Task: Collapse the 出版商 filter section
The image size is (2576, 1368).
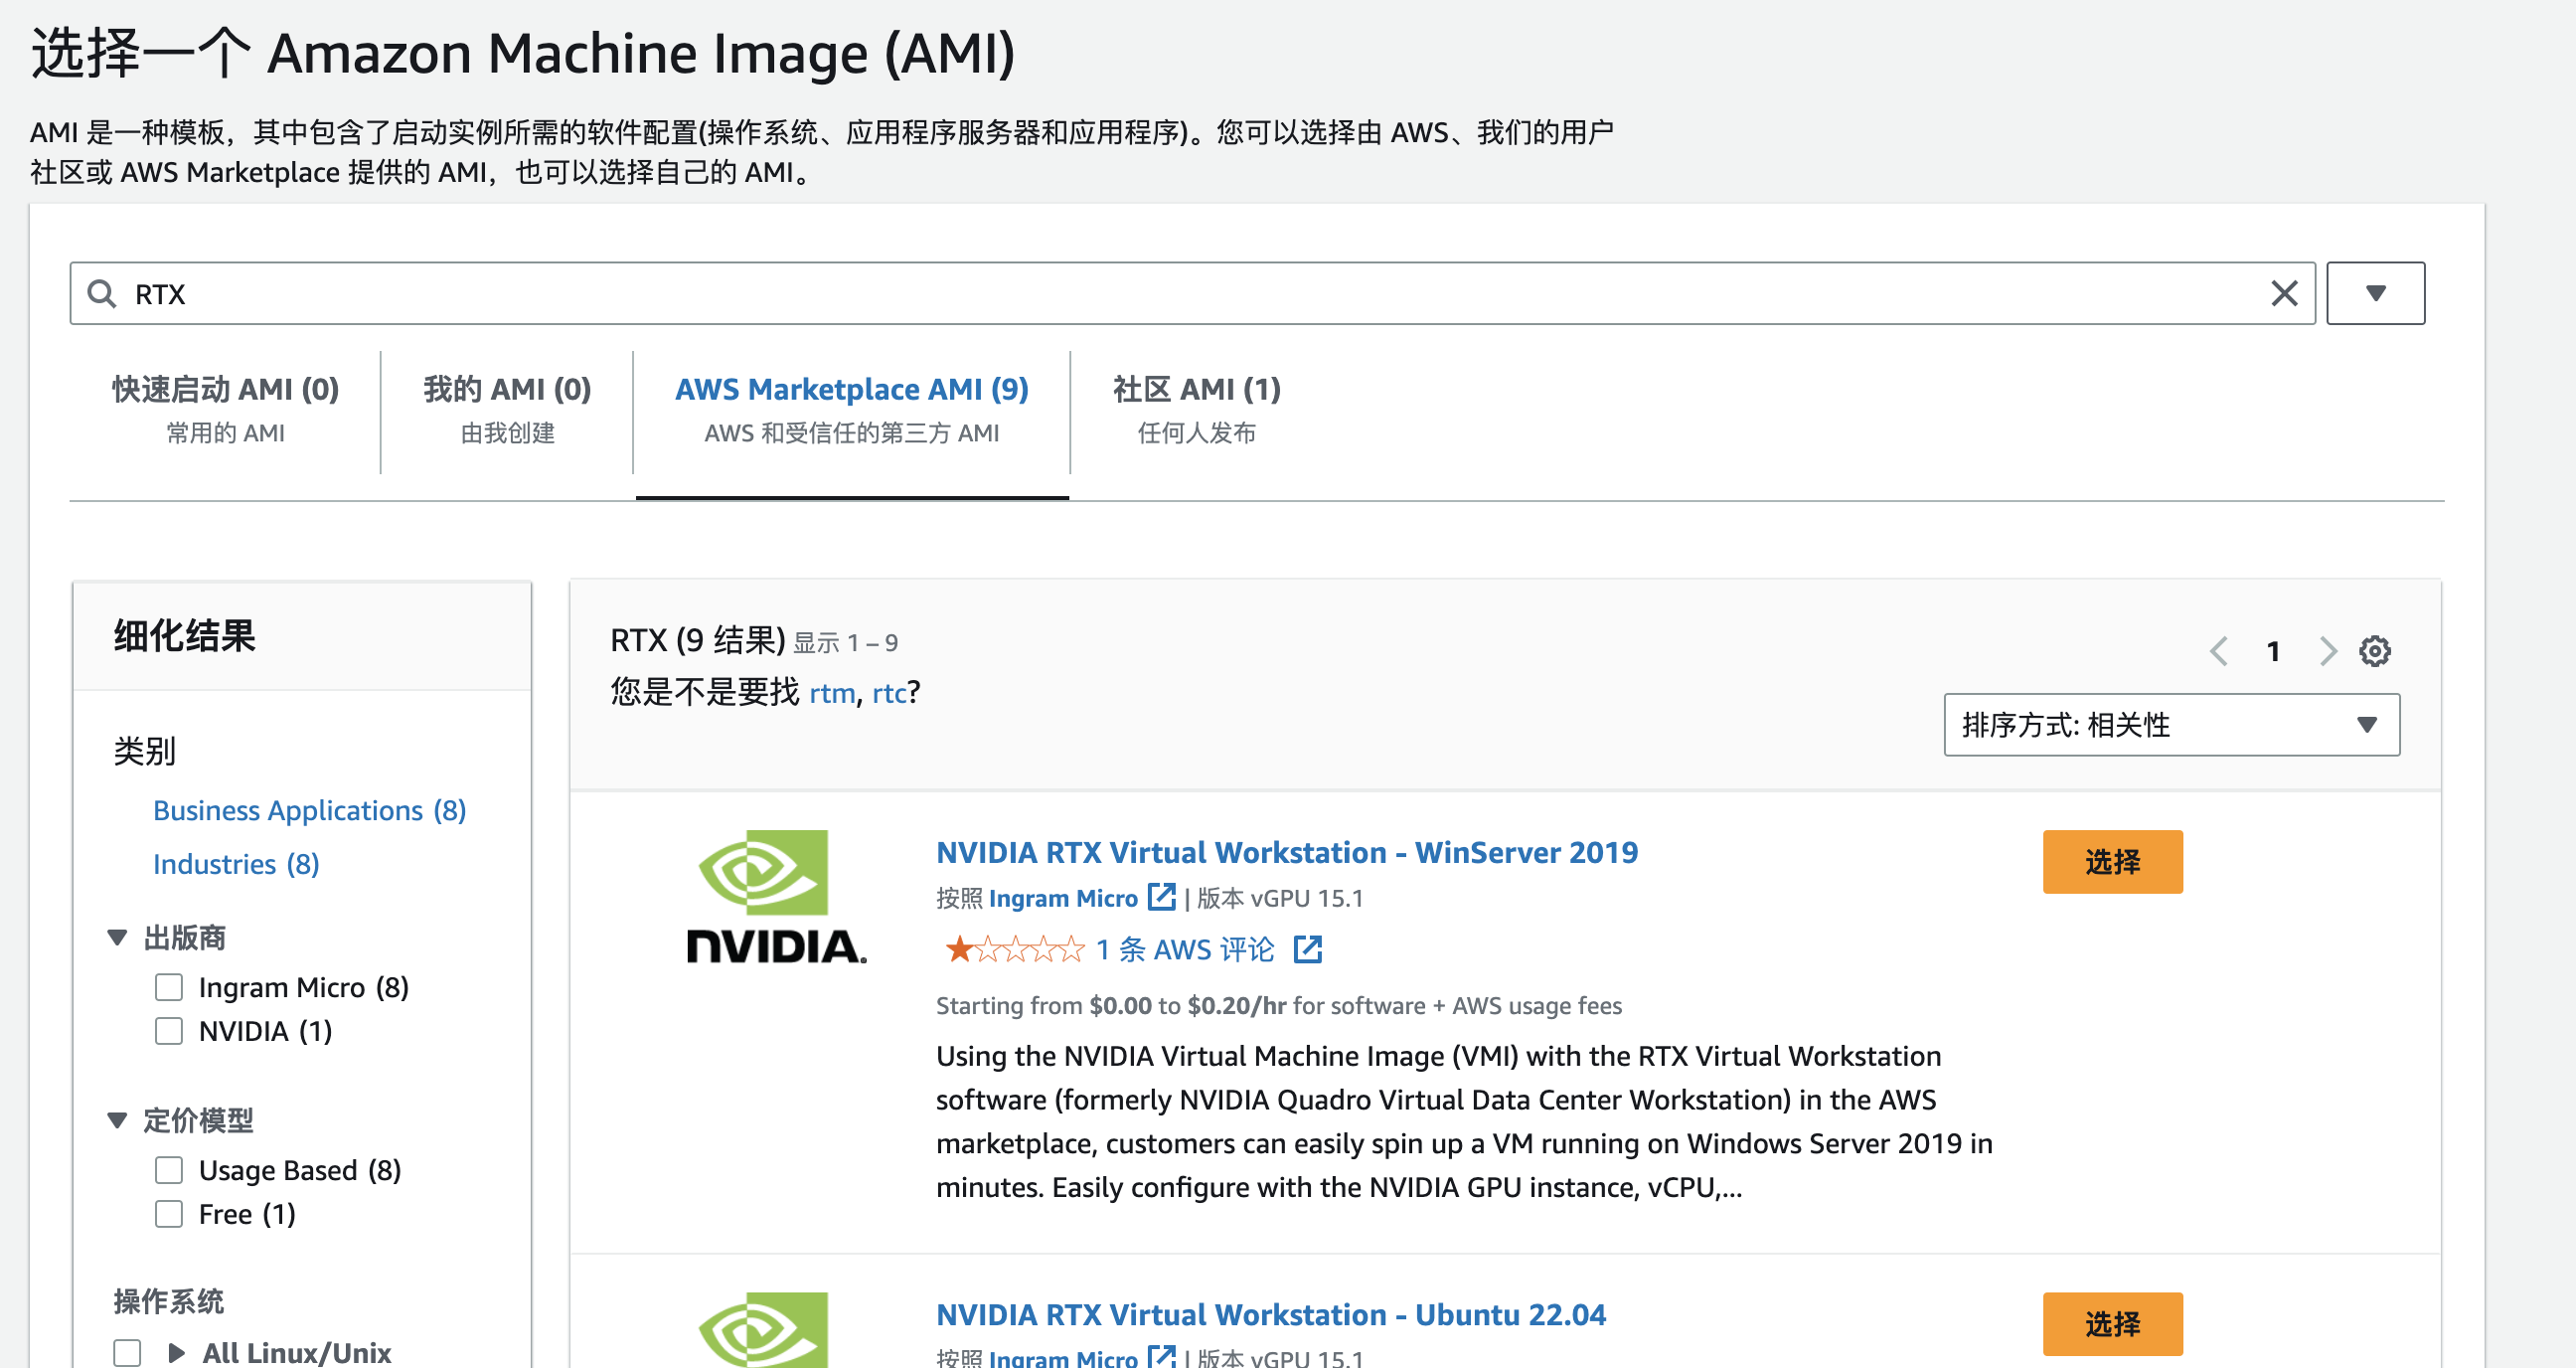Action: pos(117,938)
